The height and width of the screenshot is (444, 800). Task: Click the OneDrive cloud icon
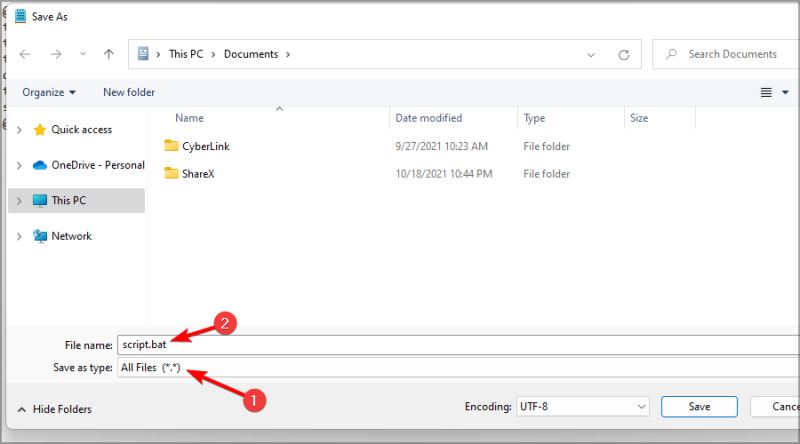(x=39, y=165)
